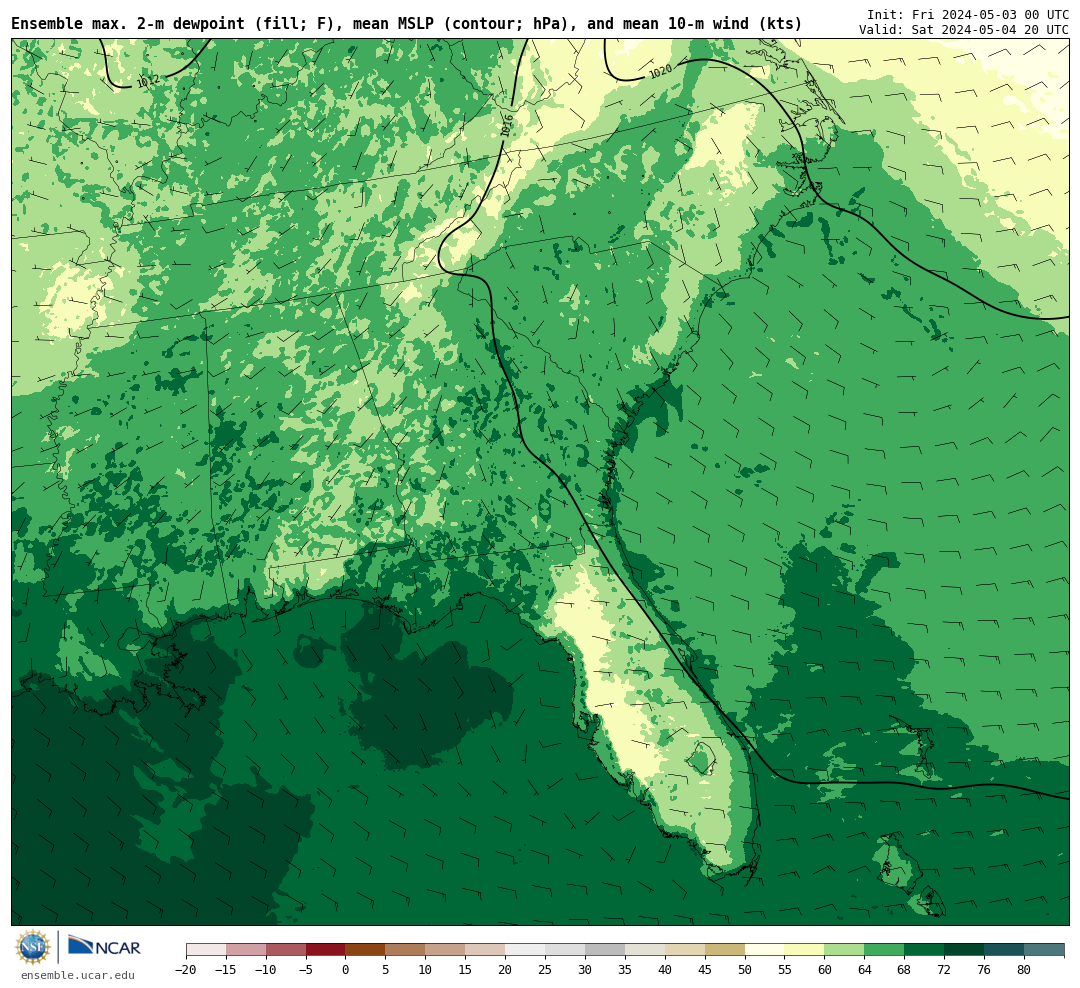Image resolution: width=1080 pixels, height=988 pixels.
Task: Pick the colorbar swatch between -20 and -15
Action: click(x=206, y=950)
